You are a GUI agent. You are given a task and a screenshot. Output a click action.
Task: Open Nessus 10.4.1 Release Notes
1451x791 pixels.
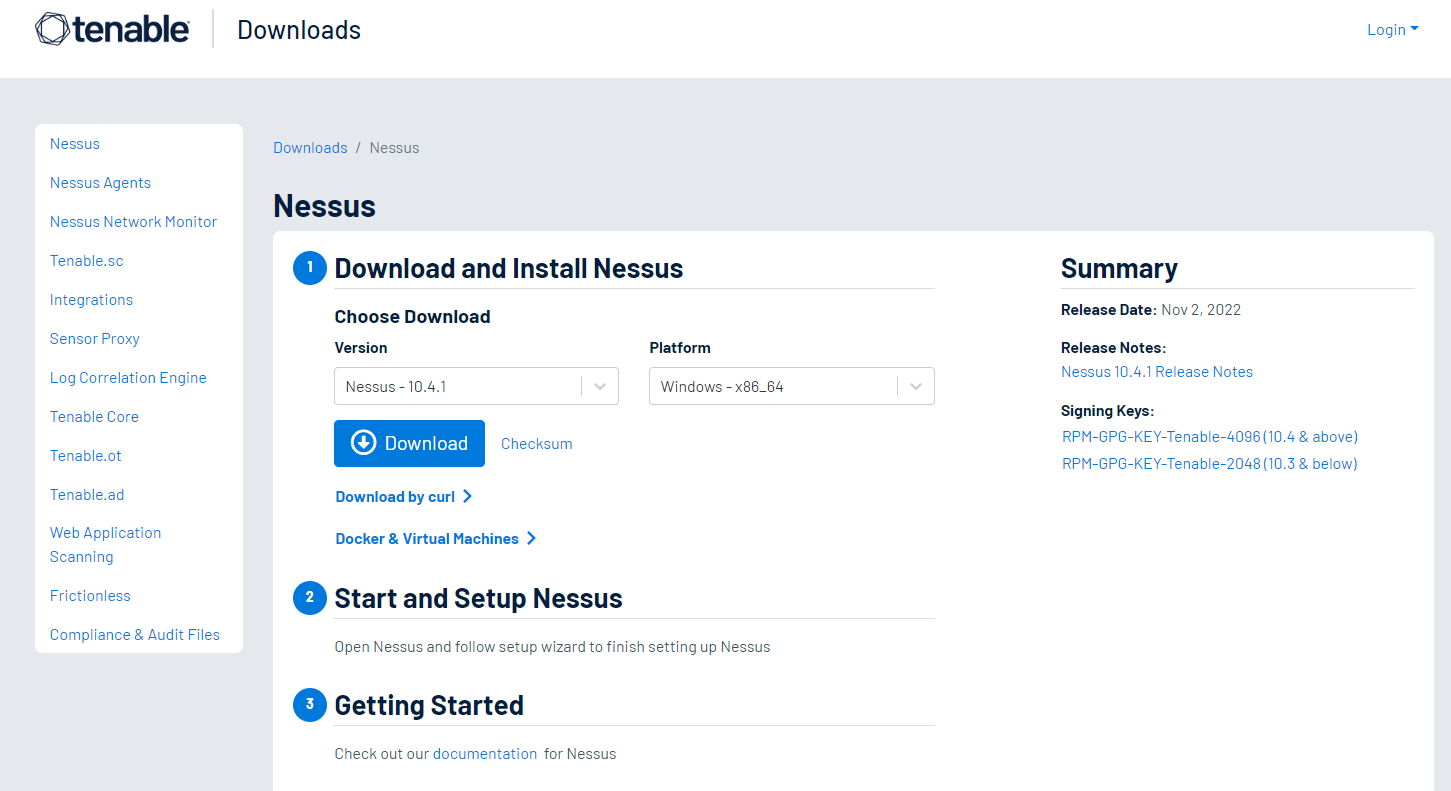coord(1156,372)
